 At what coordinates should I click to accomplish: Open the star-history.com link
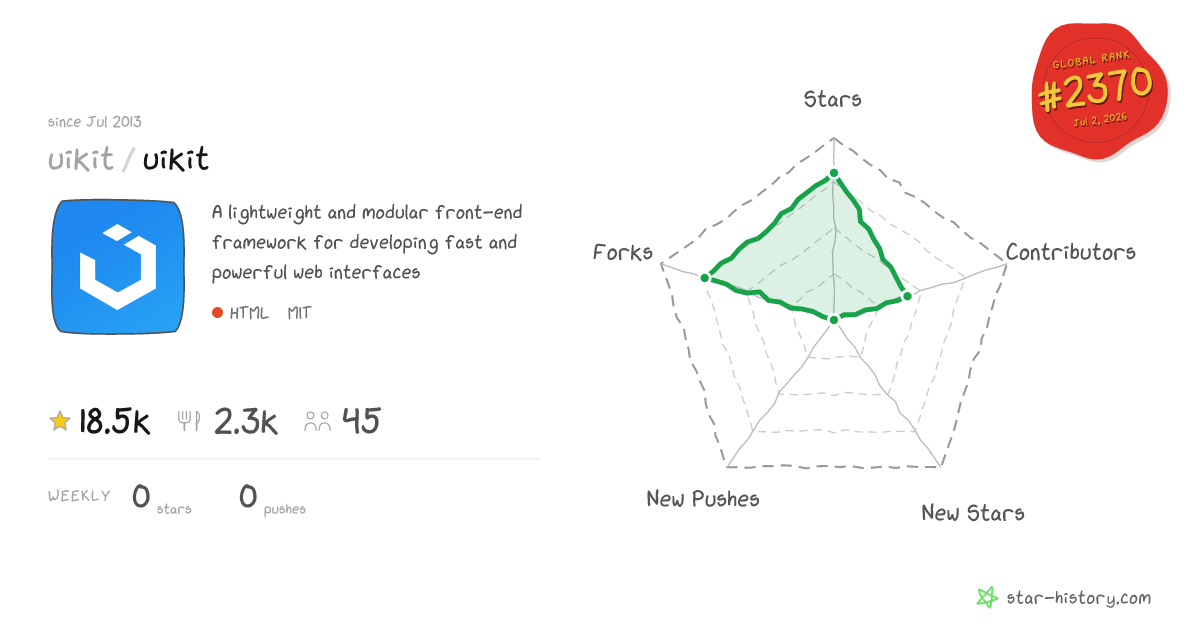(x=1078, y=598)
